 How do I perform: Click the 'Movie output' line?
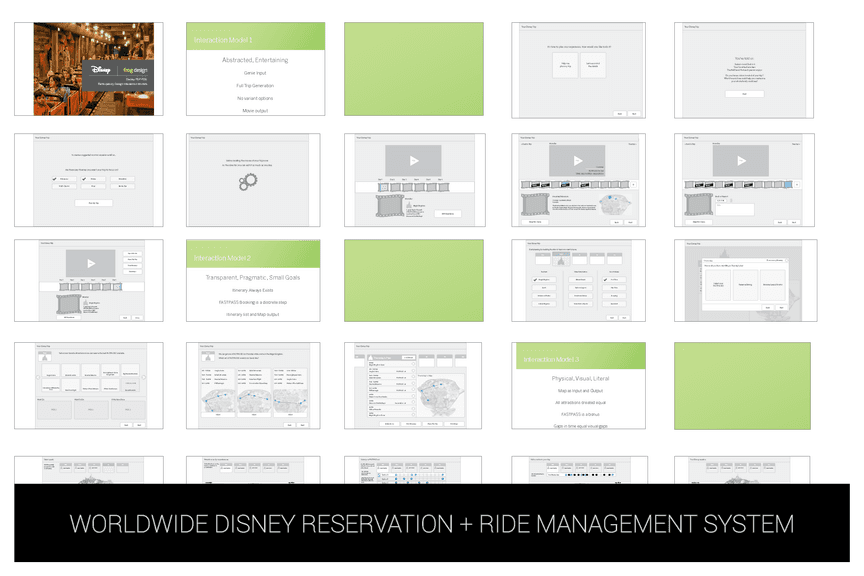tap(255, 111)
